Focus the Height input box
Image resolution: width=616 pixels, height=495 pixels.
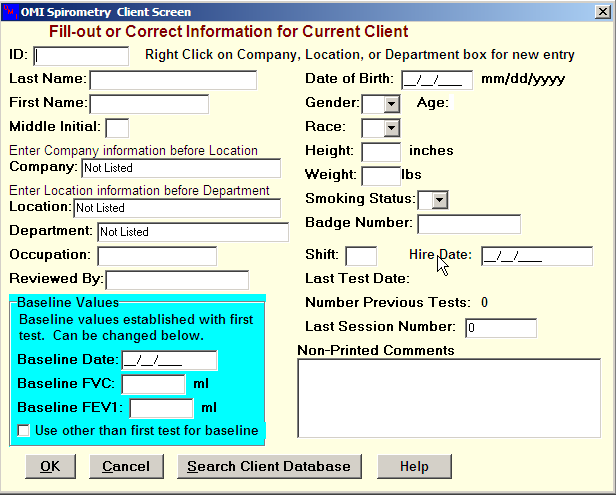[x=380, y=152]
